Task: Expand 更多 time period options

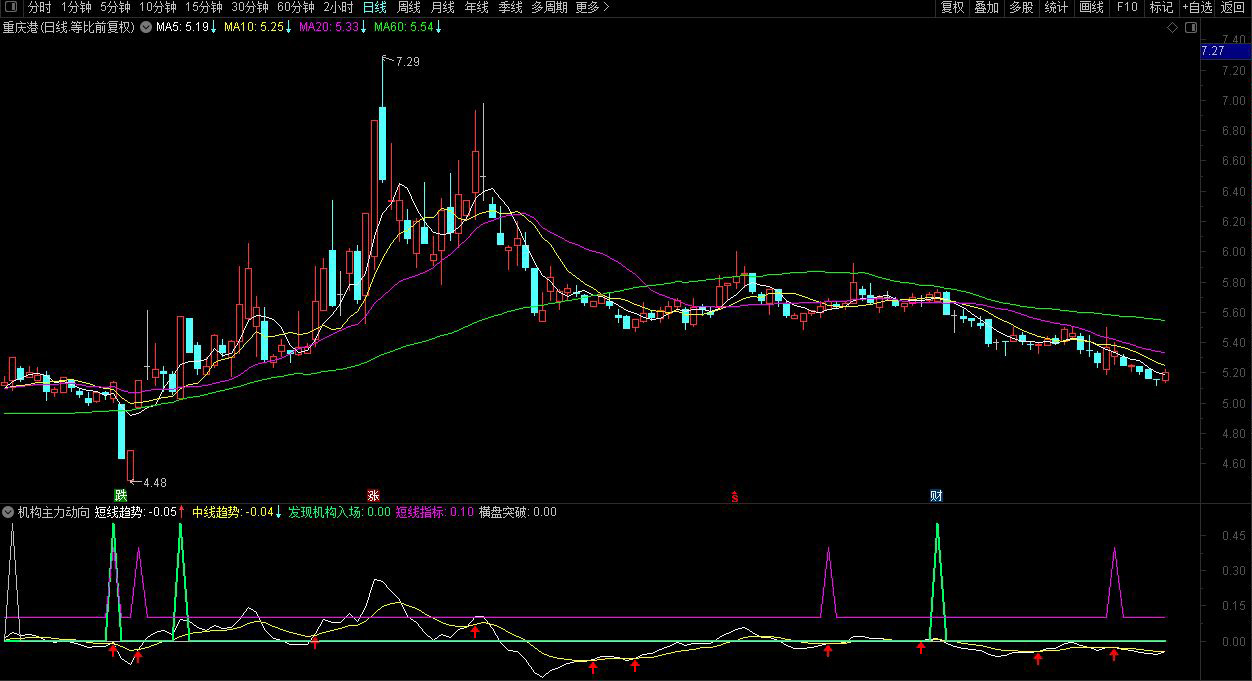Action: (591, 7)
